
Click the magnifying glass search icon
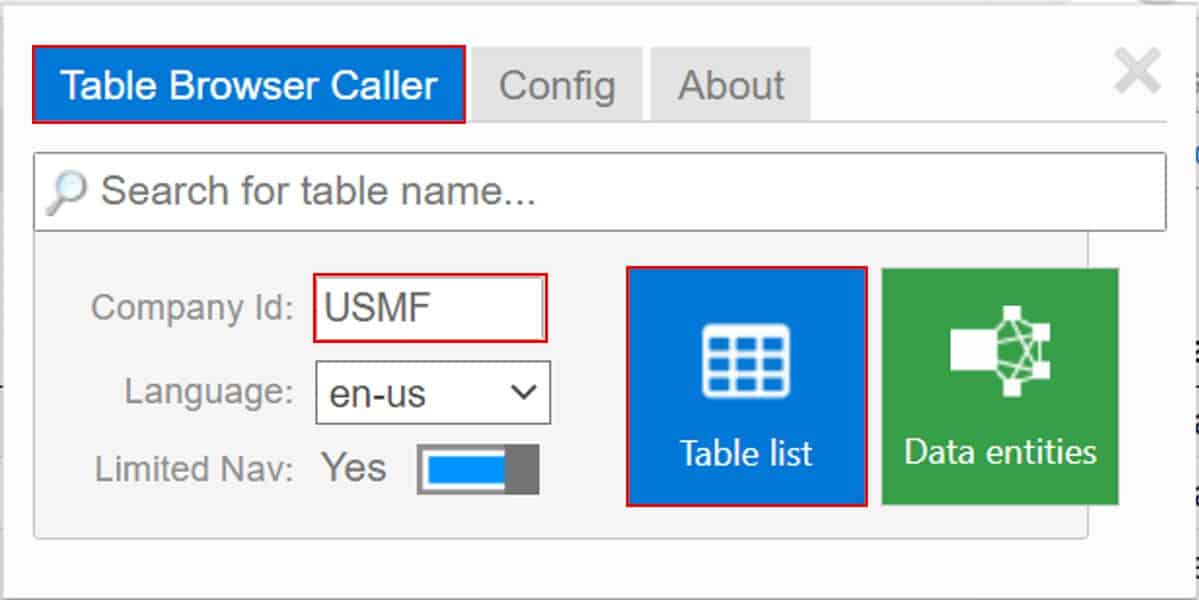pos(67,190)
